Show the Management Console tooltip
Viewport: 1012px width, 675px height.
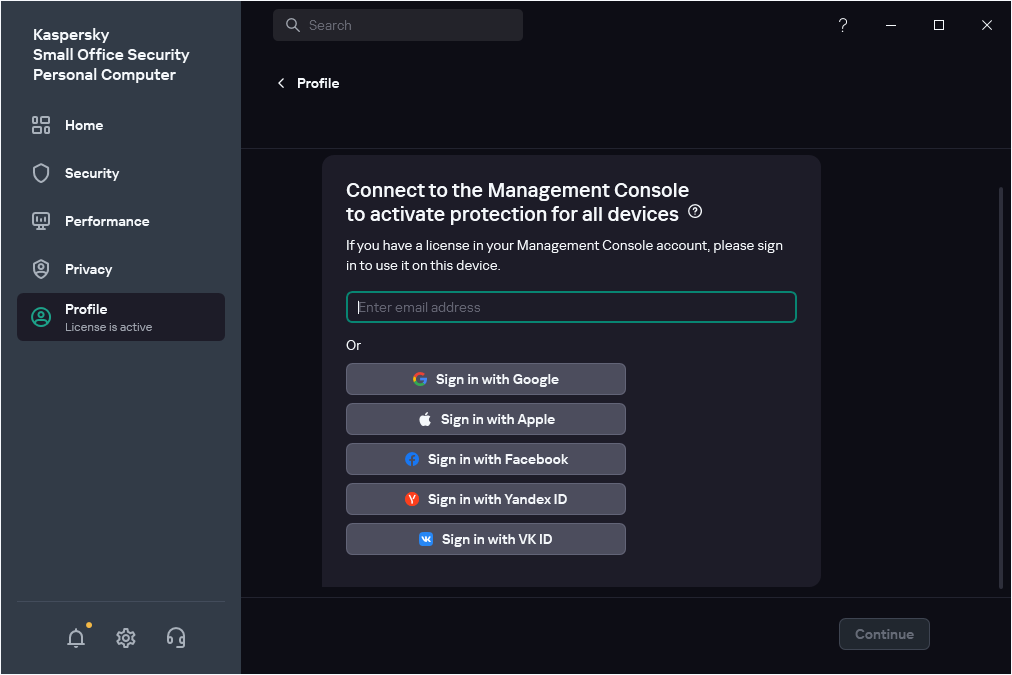[695, 212]
